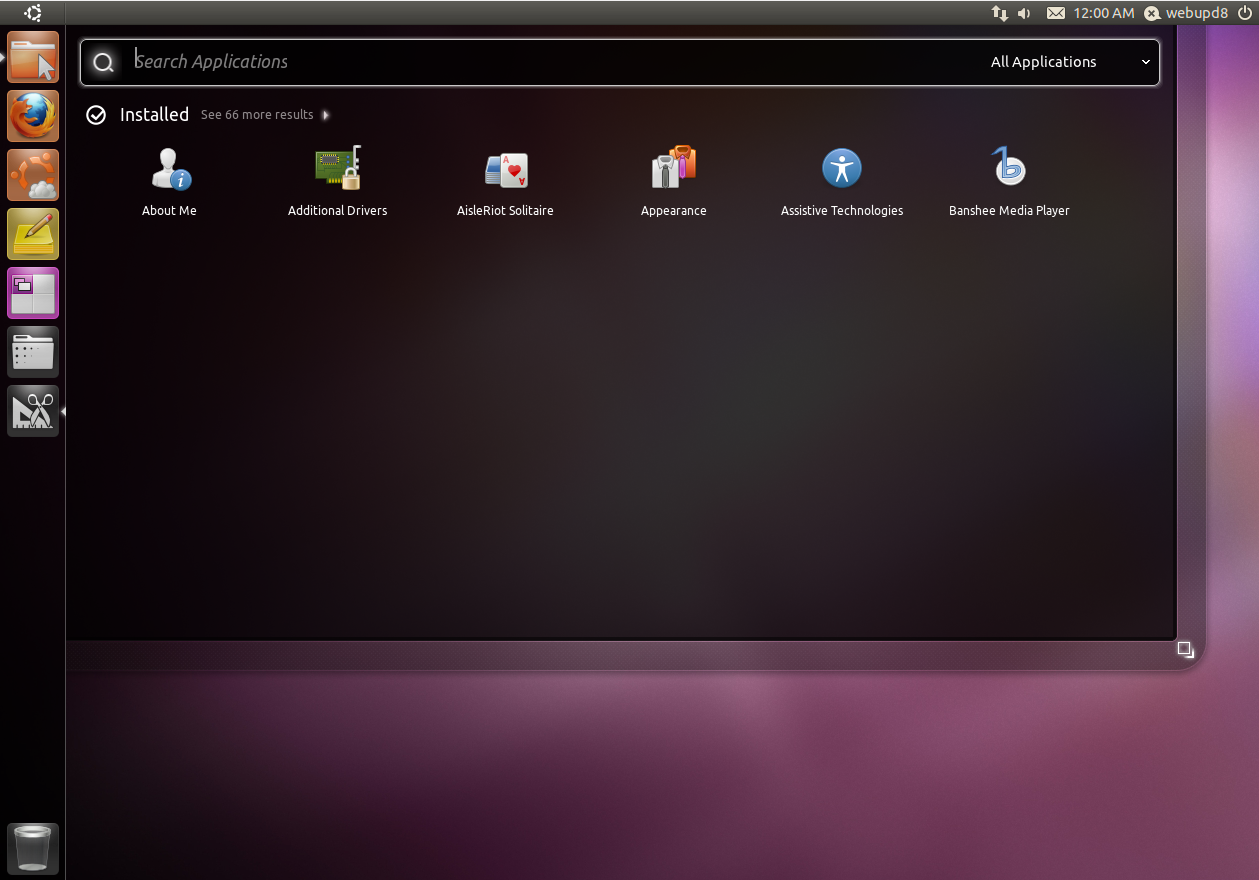The height and width of the screenshot is (880, 1259).
Task: Start Banshee Media Player from results
Action: click(x=1009, y=166)
